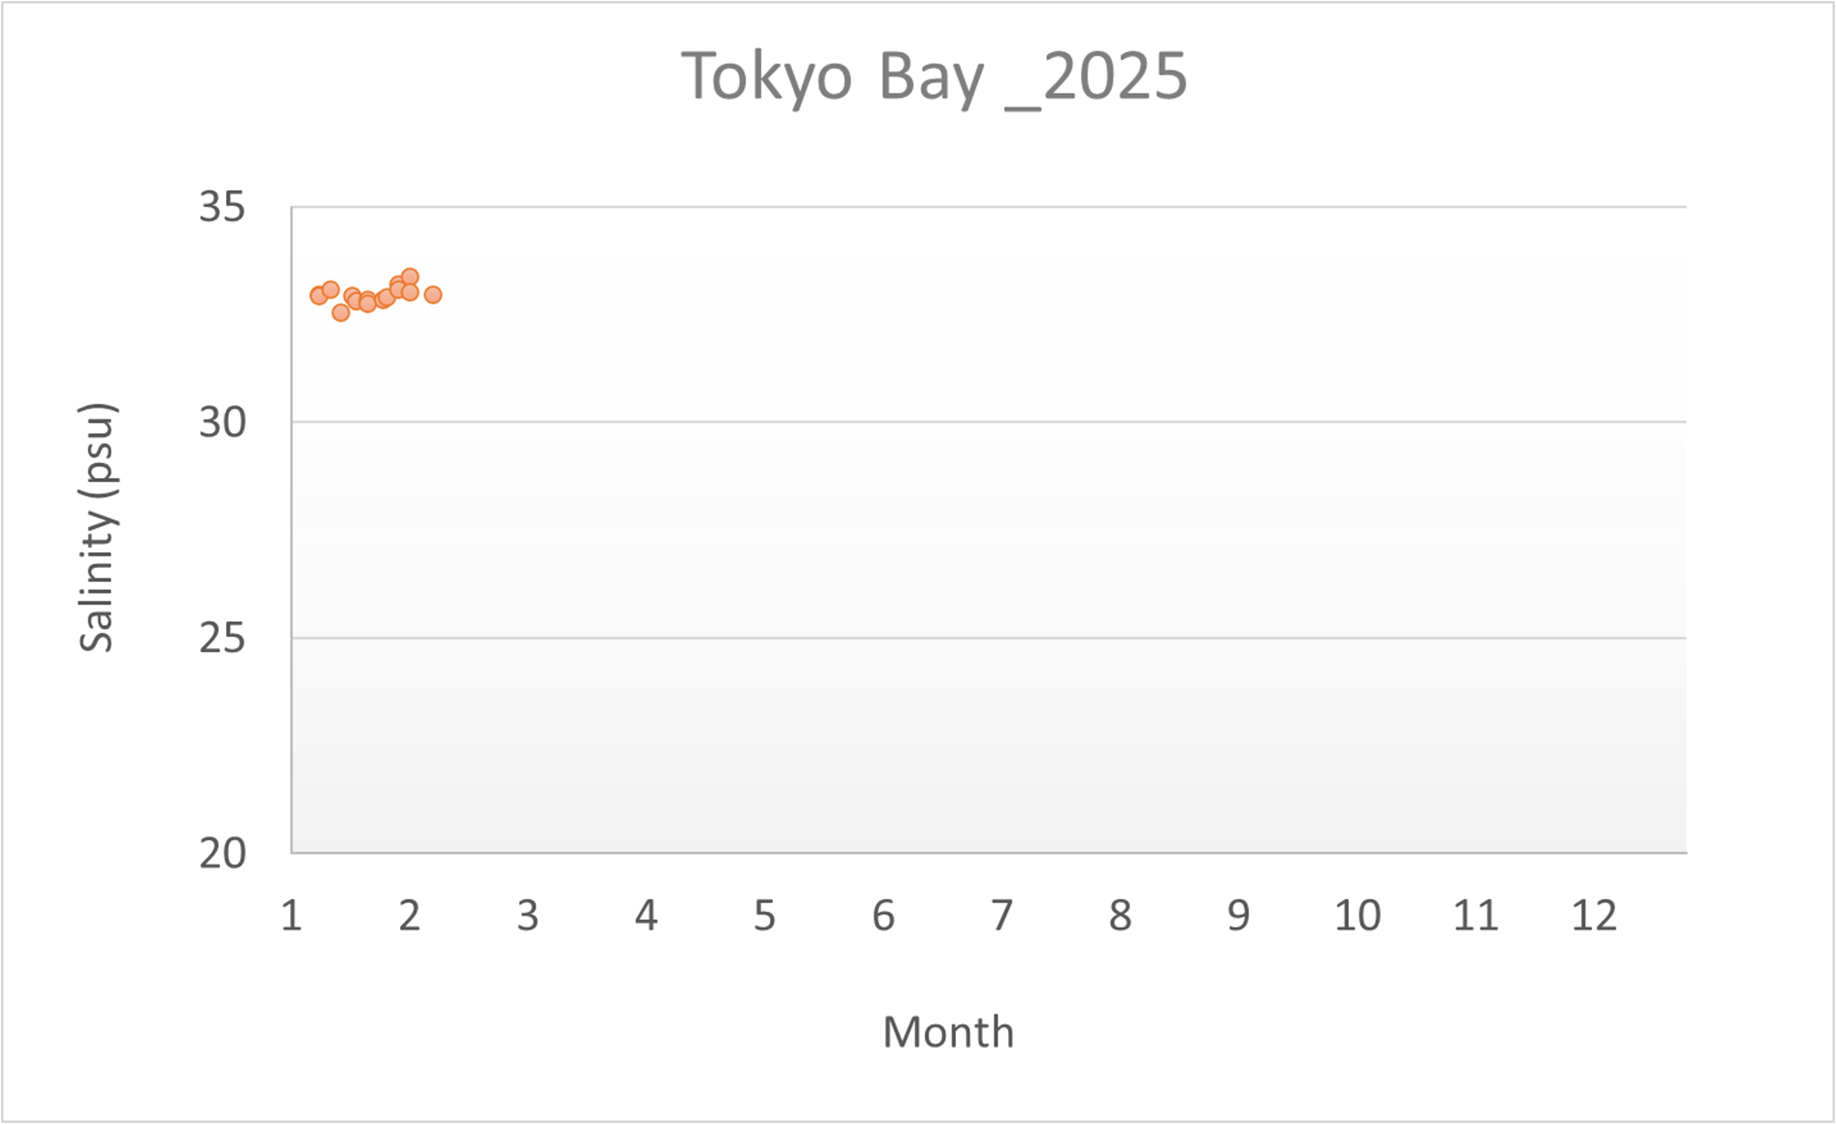The width and height of the screenshot is (1836, 1124).
Task: Select the lowest orange data point
Action: [x=341, y=313]
